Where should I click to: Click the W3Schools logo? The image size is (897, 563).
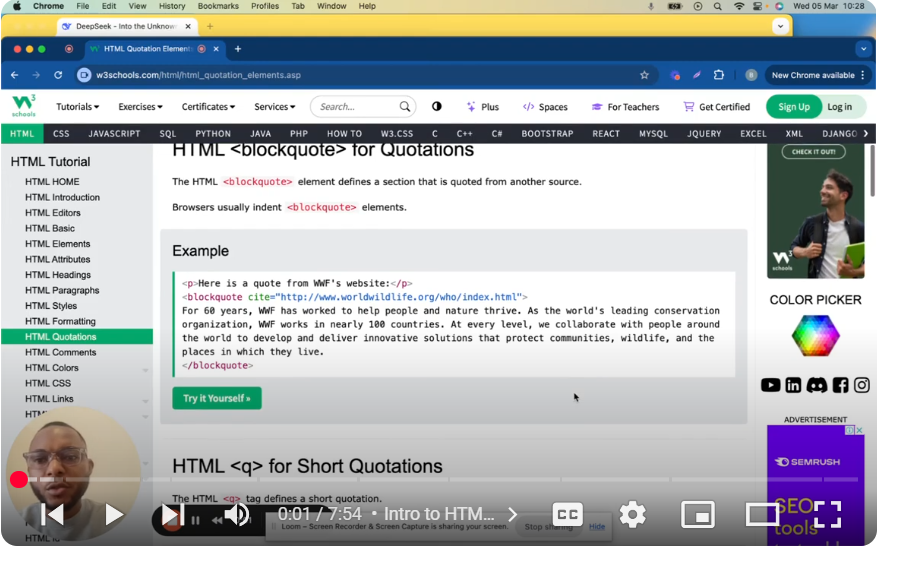[23, 106]
